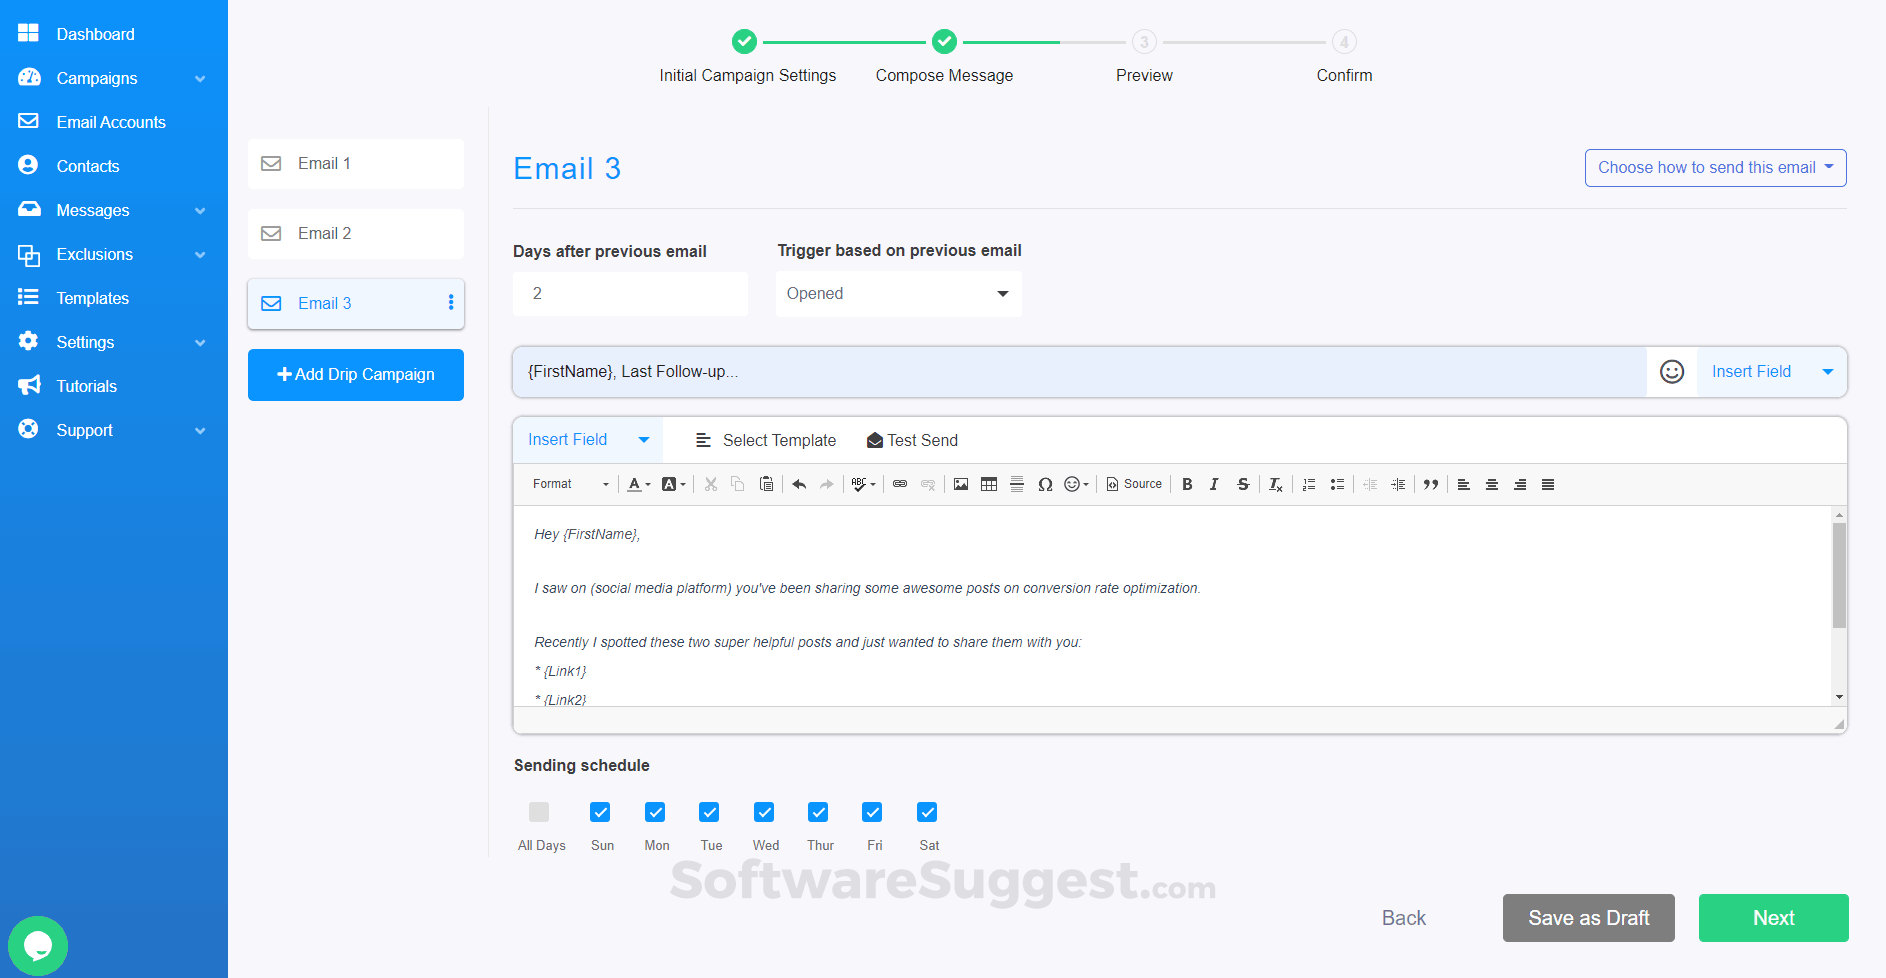This screenshot has width=1886, height=978.
Task: Switch to the Email 1 tab
Action: click(x=355, y=163)
